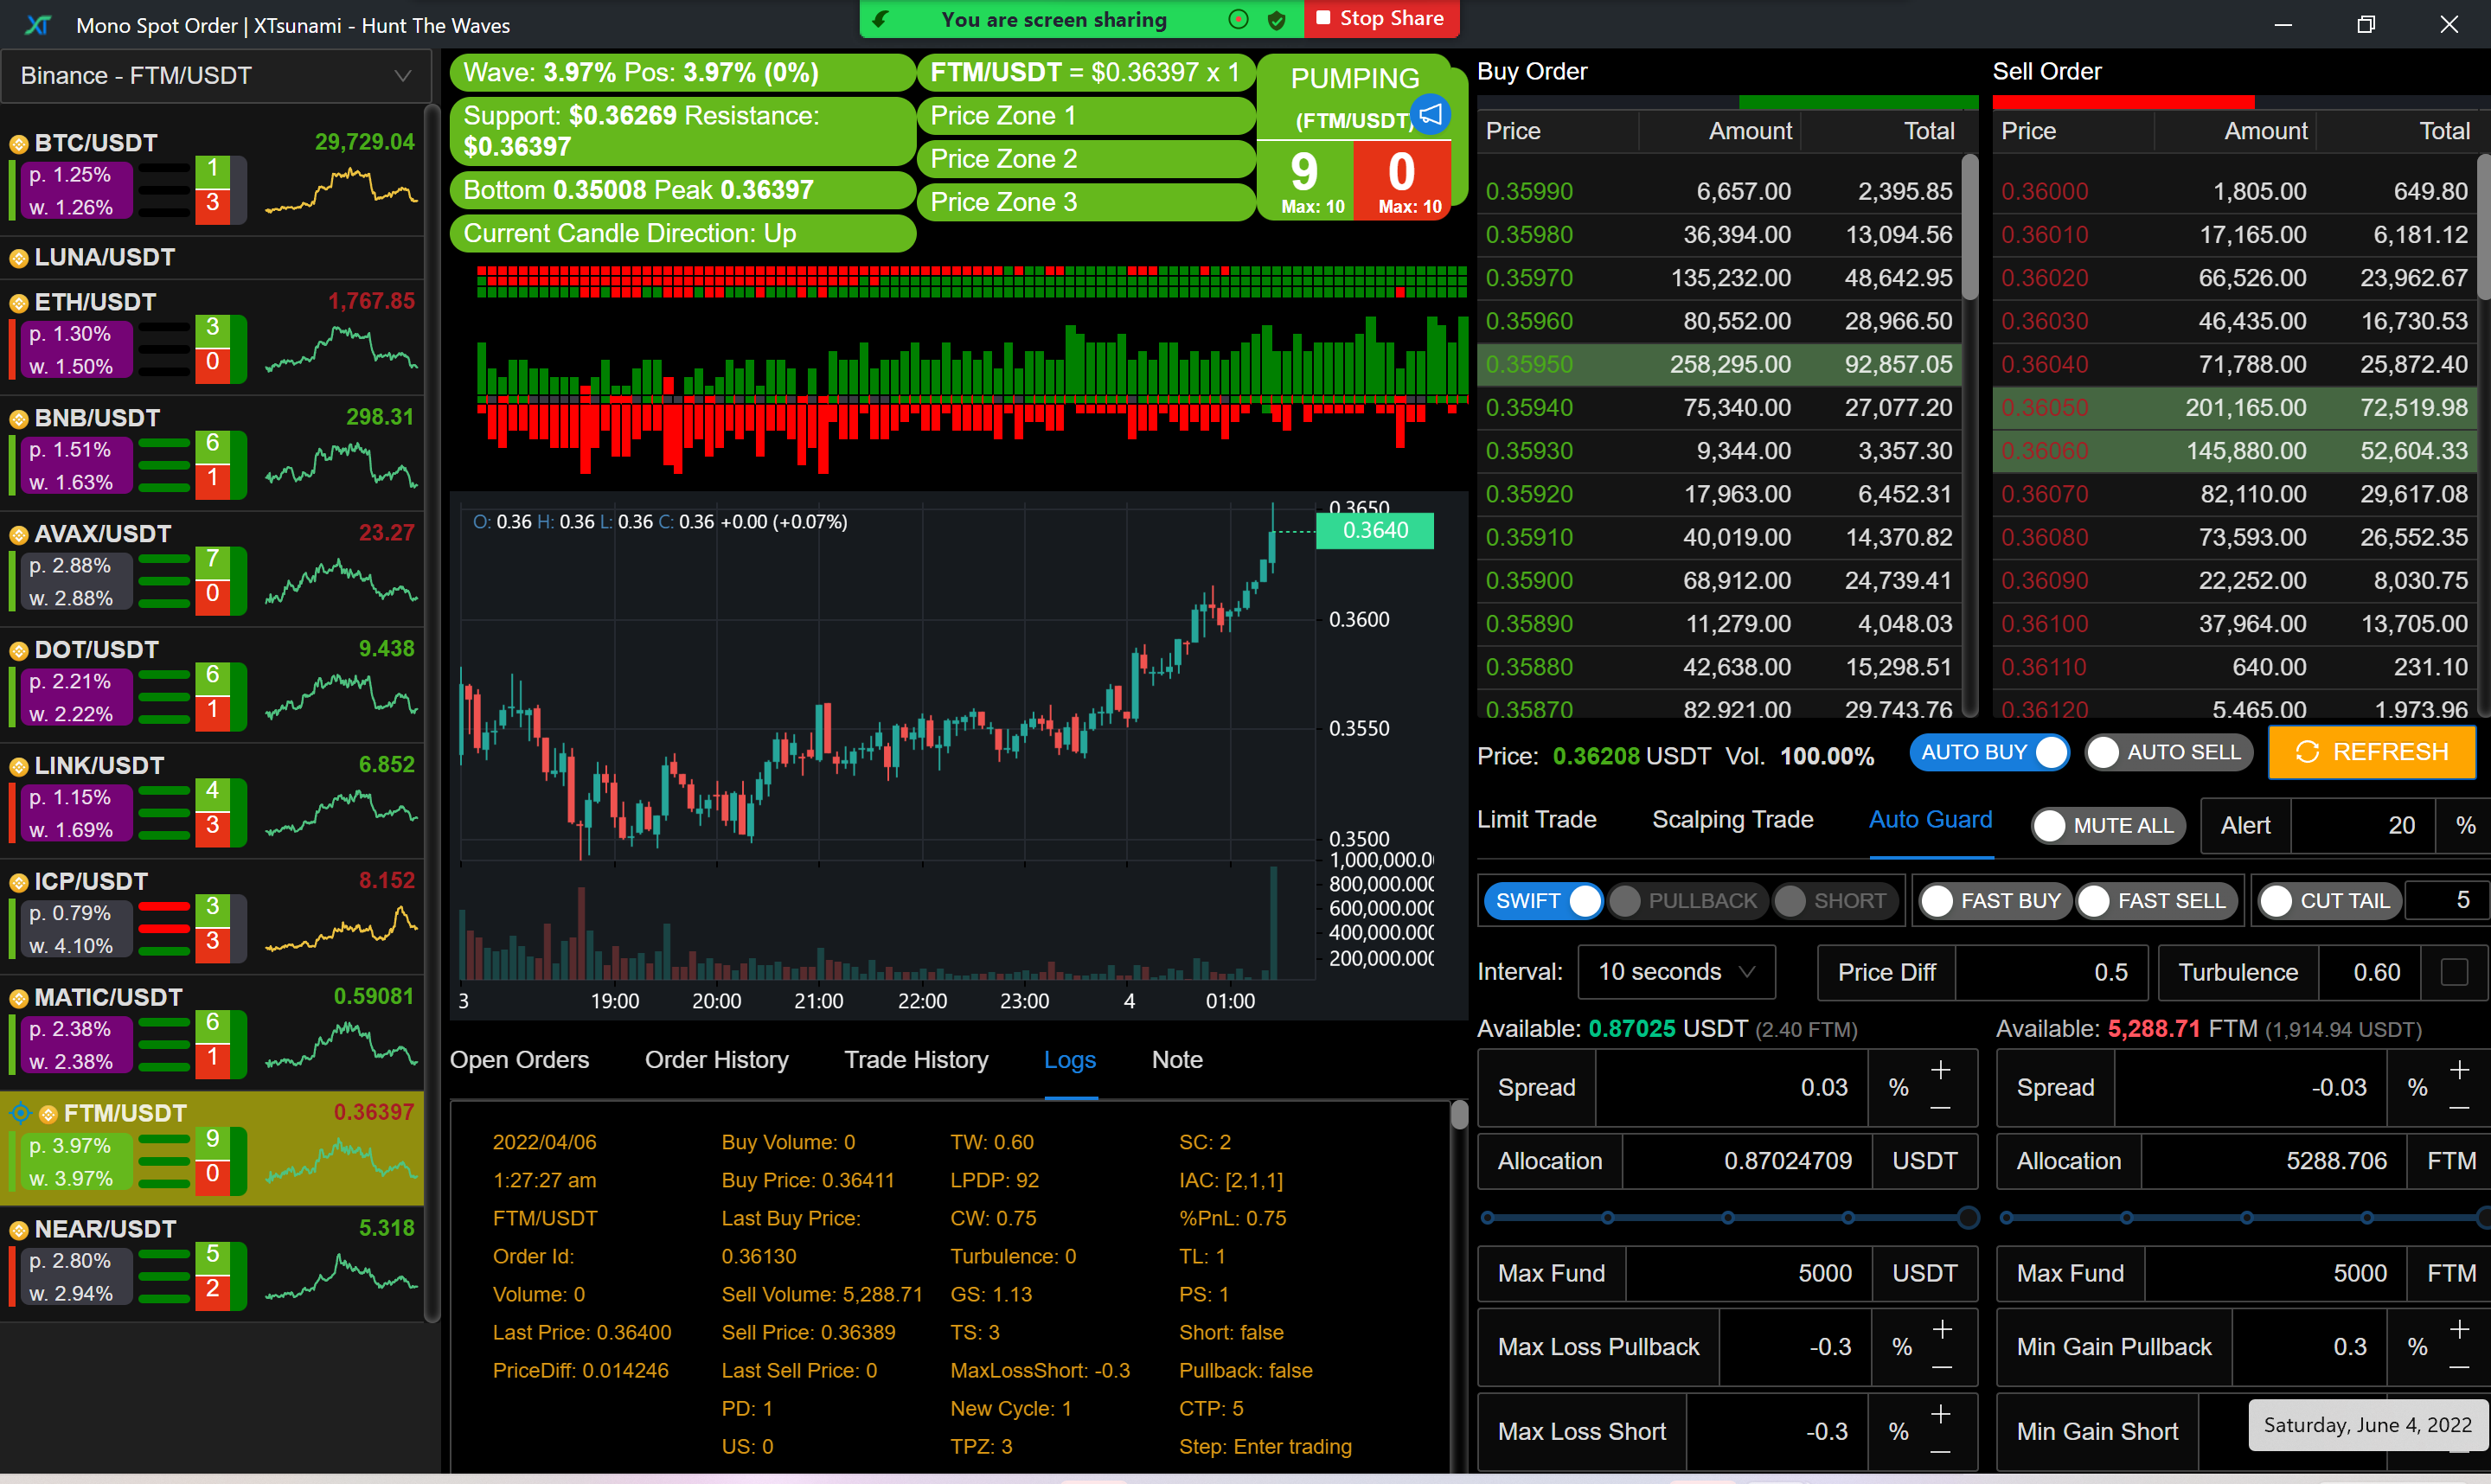Click the Price Zone 3 button
The image size is (2491, 1484).
click(x=1085, y=202)
